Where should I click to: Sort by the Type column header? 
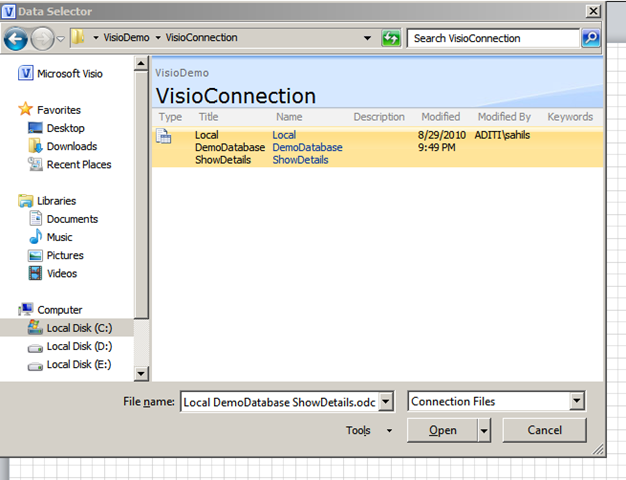click(x=170, y=117)
